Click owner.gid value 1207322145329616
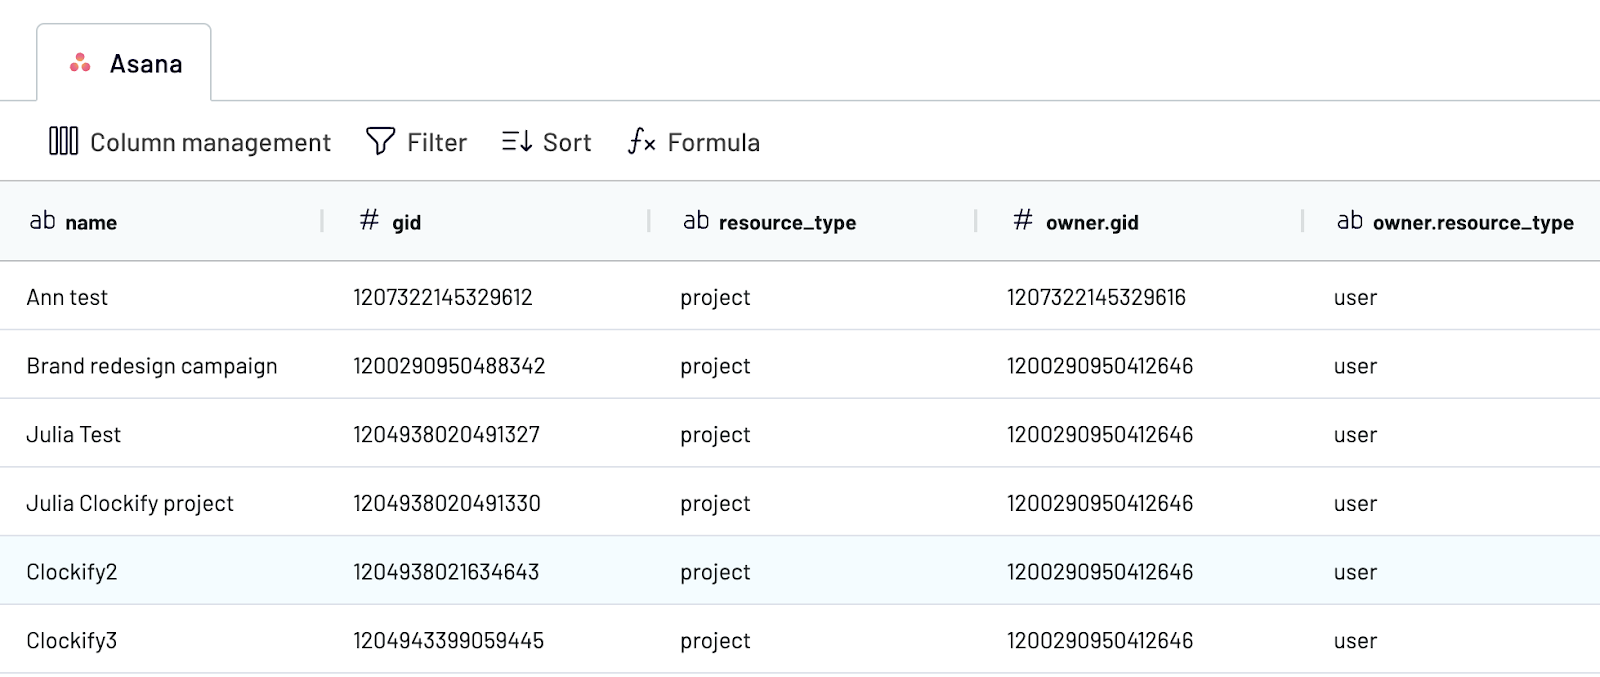This screenshot has height=677, width=1600. coord(1096,297)
